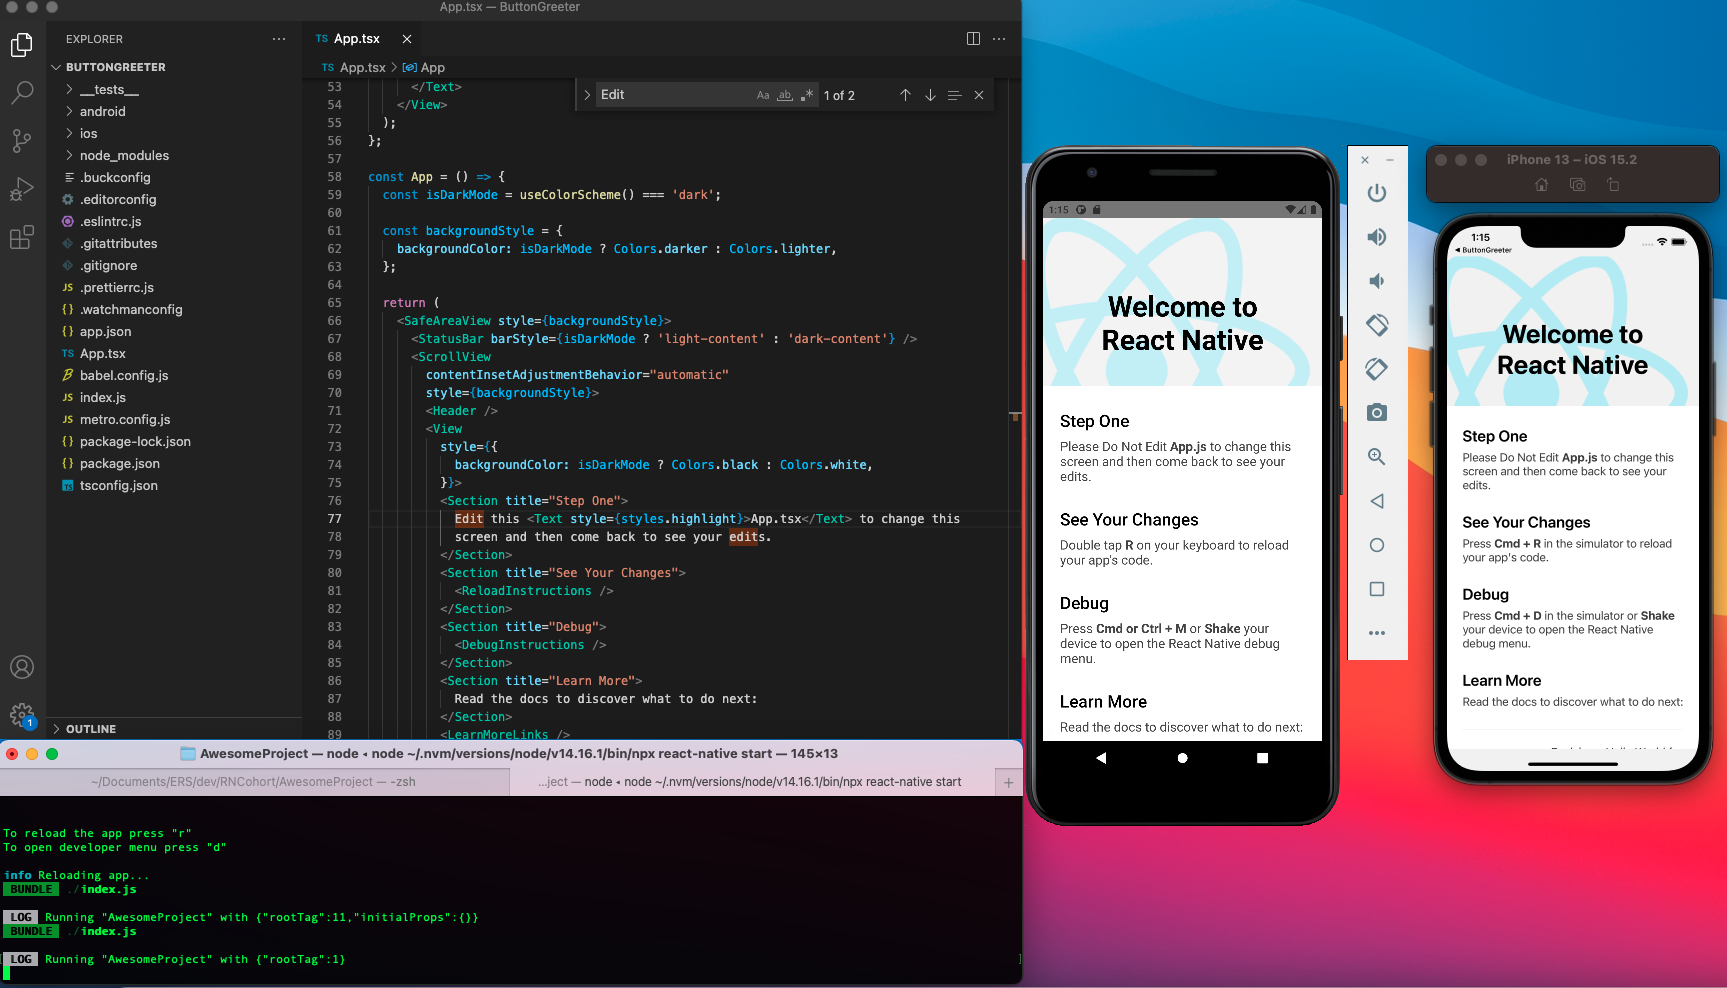Click App.tsx breadcrumb segment

click(362, 68)
